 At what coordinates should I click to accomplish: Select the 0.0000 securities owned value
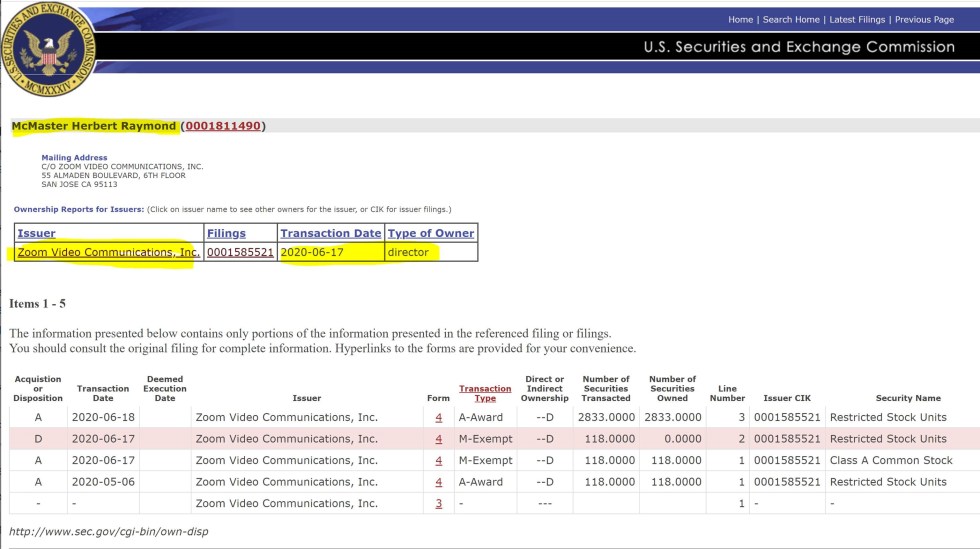[682, 439]
